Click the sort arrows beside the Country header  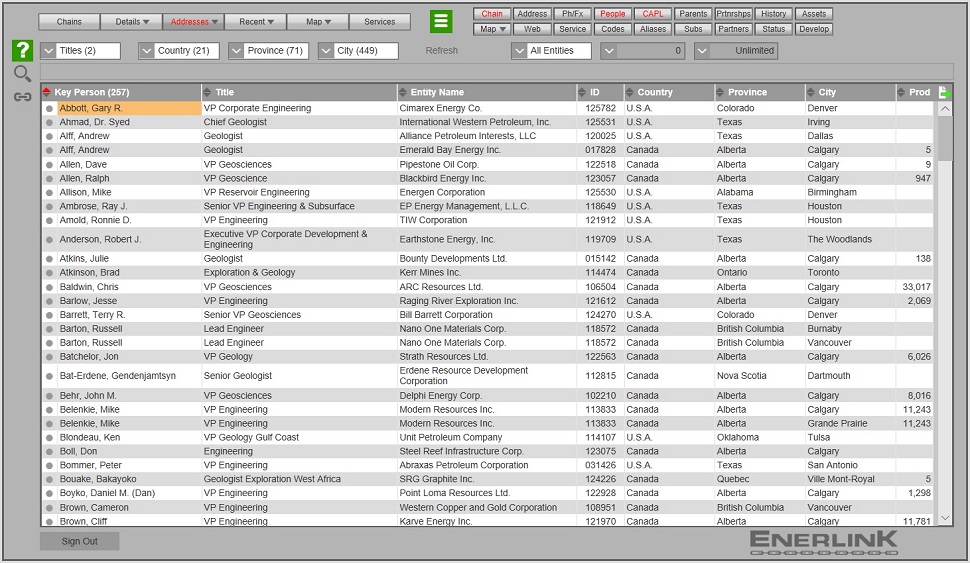[630, 92]
